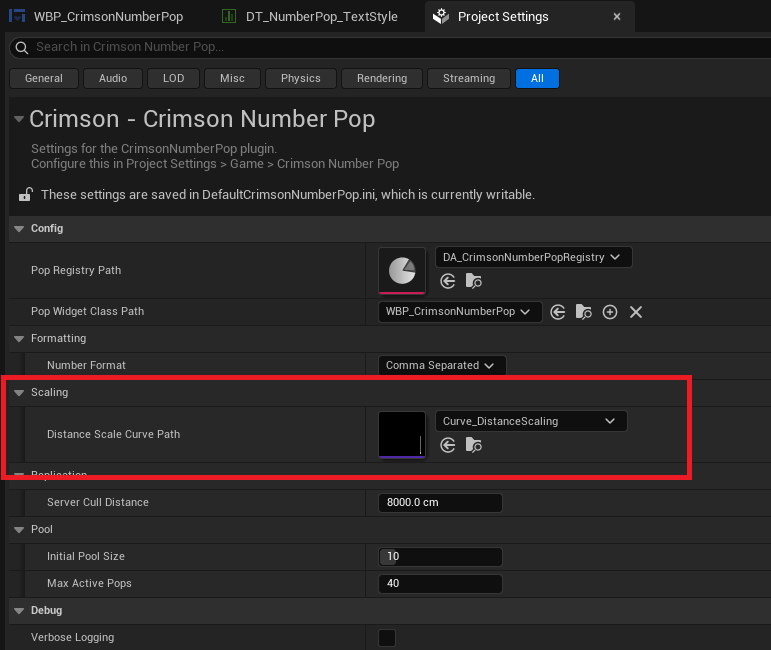Collapse the Formatting section
This screenshot has height=650, width=771.
point(19,339)
